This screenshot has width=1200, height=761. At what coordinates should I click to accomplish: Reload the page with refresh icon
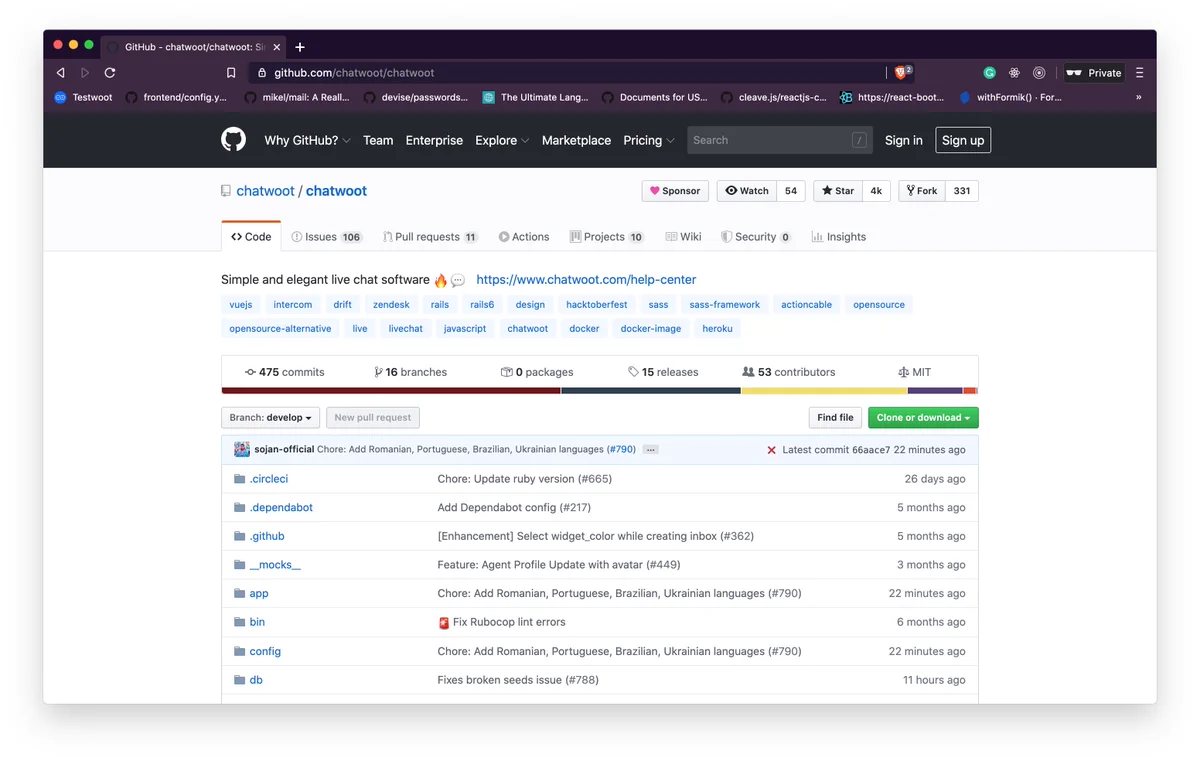(110, 73)
